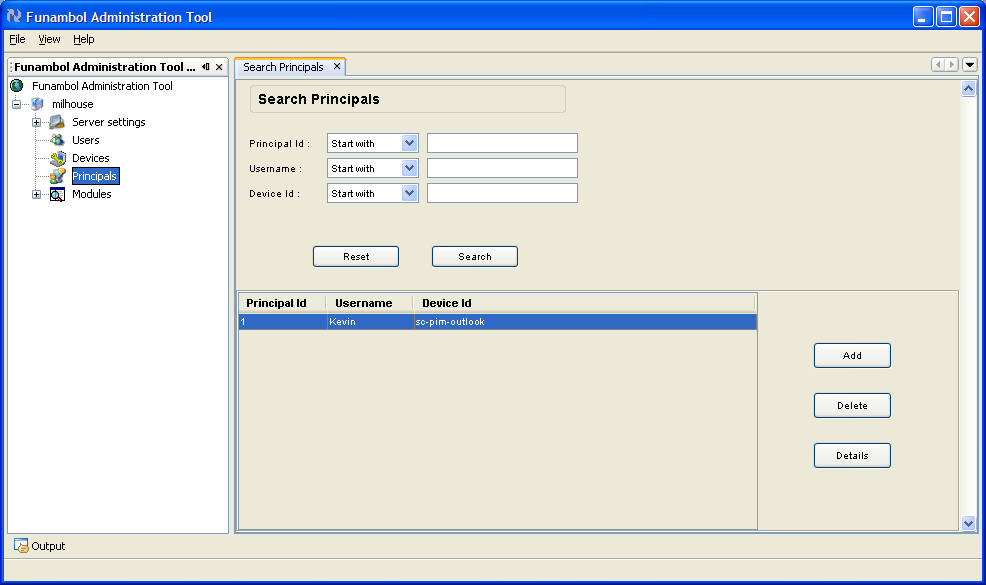Expand the Server settings node
The height and width of the screenshot is (585, 986).
point(36,122)
